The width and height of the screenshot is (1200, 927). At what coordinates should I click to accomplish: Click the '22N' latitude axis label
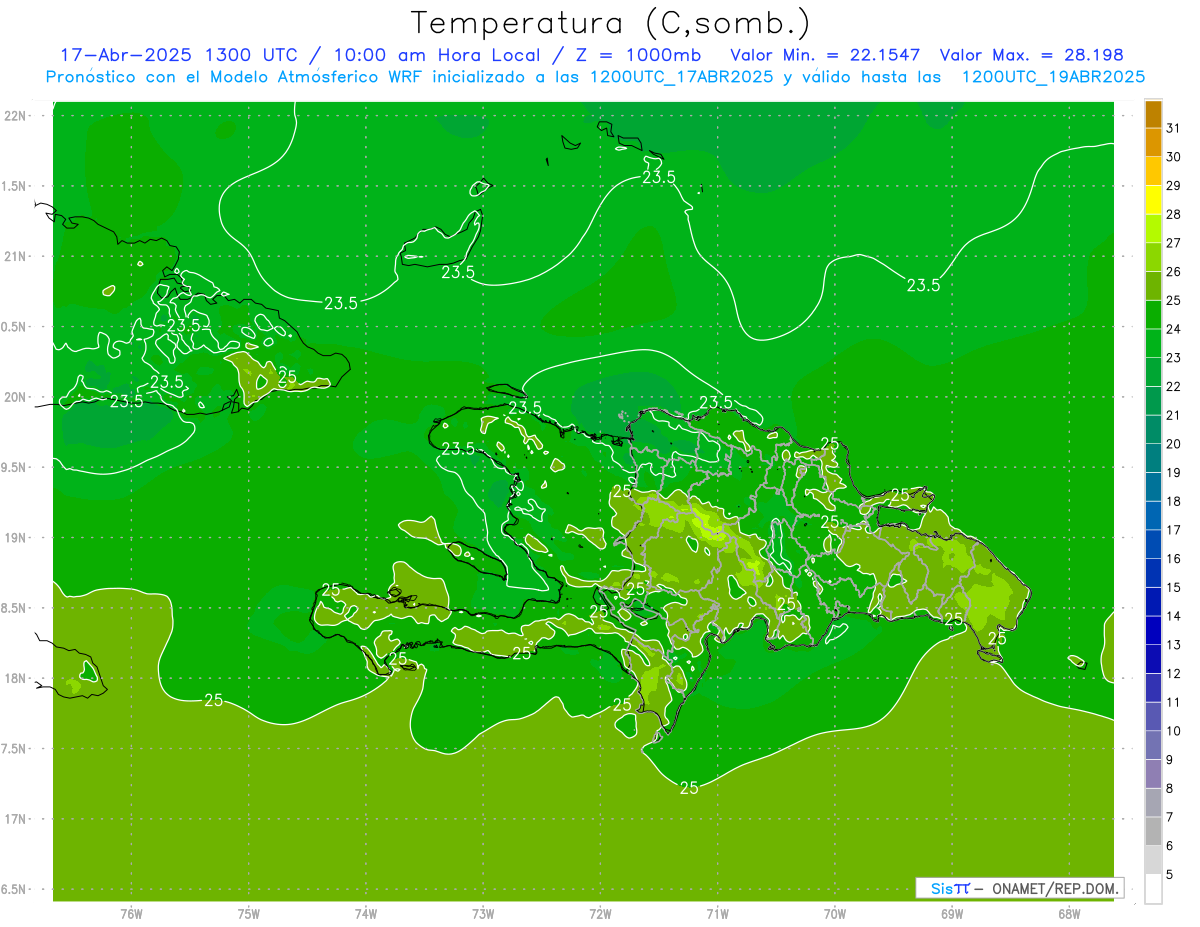pyautogui.click(x=13, y=116)
